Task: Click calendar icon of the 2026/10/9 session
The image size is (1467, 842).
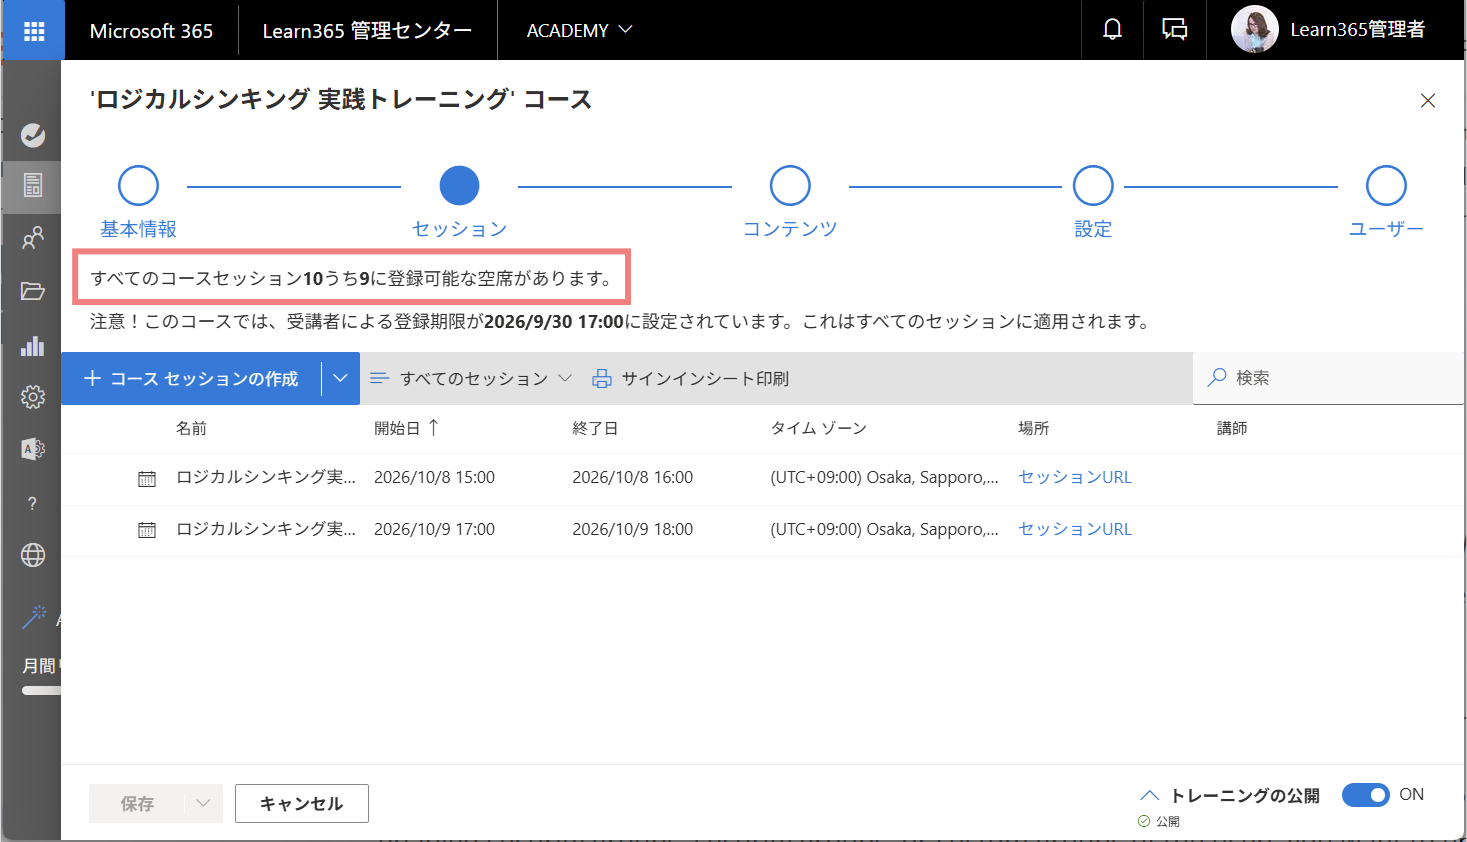Action: (x=147, y=530)
